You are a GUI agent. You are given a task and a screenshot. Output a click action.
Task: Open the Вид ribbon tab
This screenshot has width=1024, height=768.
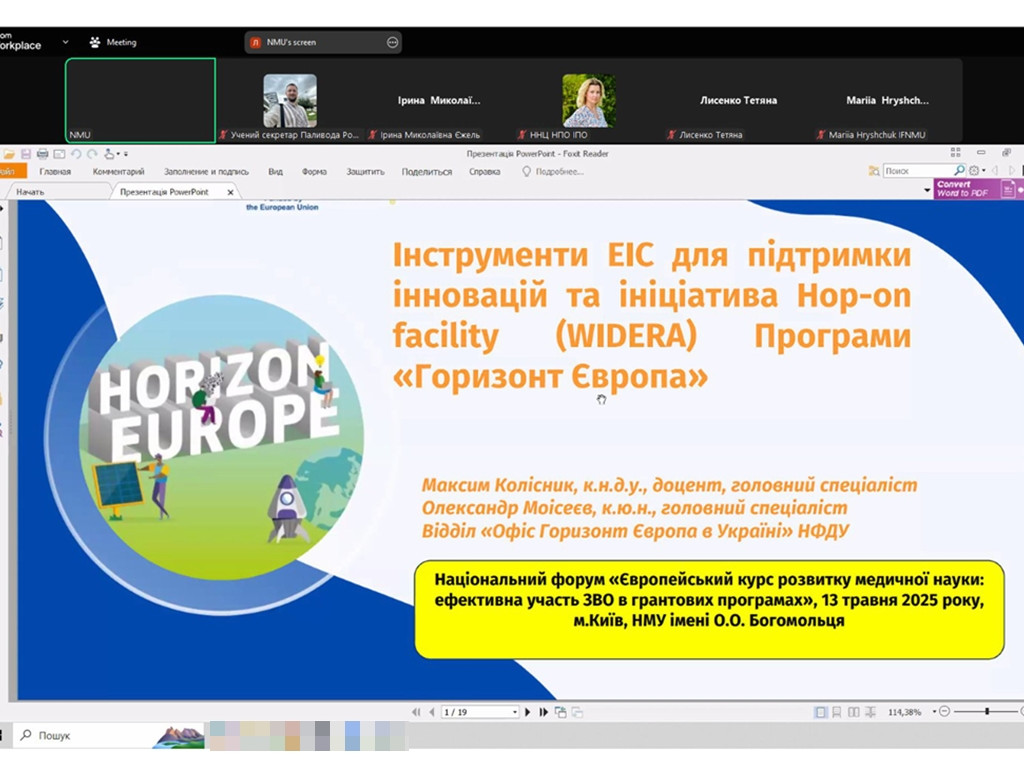pos(276,172)
